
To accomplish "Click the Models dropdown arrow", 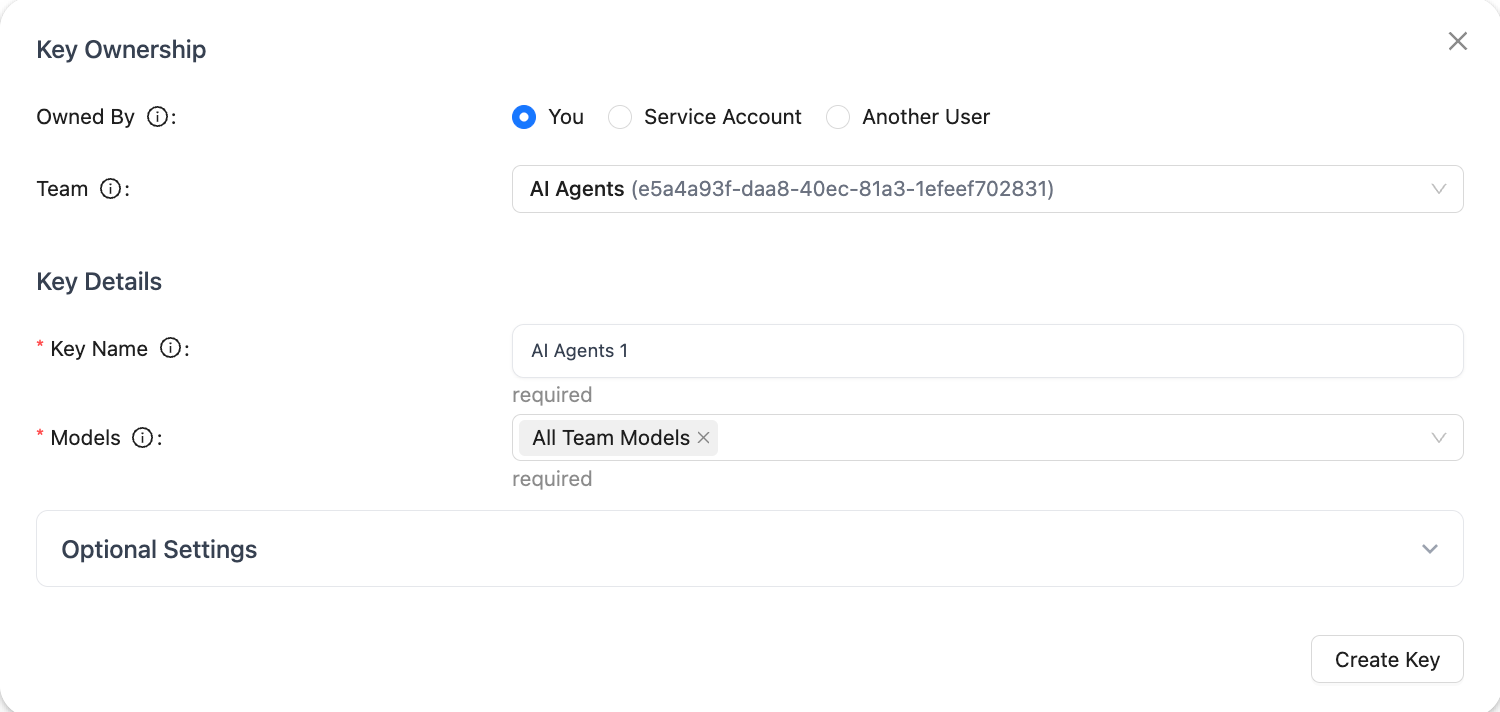I will (x=1439, y=438).
